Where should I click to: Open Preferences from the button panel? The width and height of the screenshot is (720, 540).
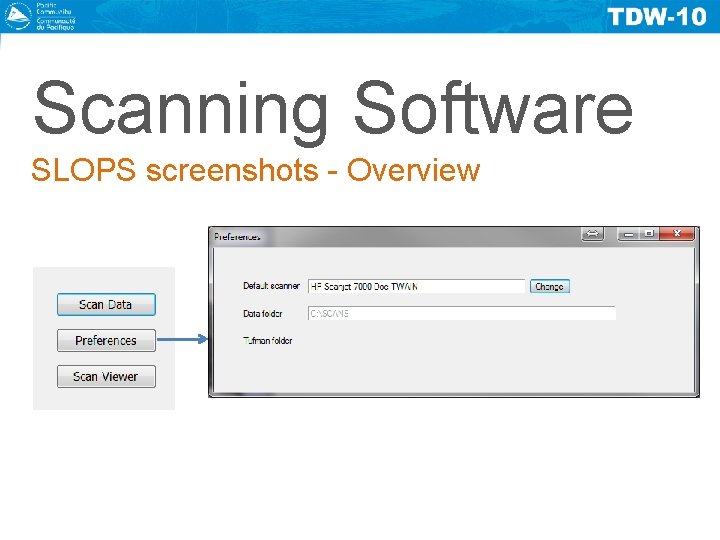pos(106,340)
